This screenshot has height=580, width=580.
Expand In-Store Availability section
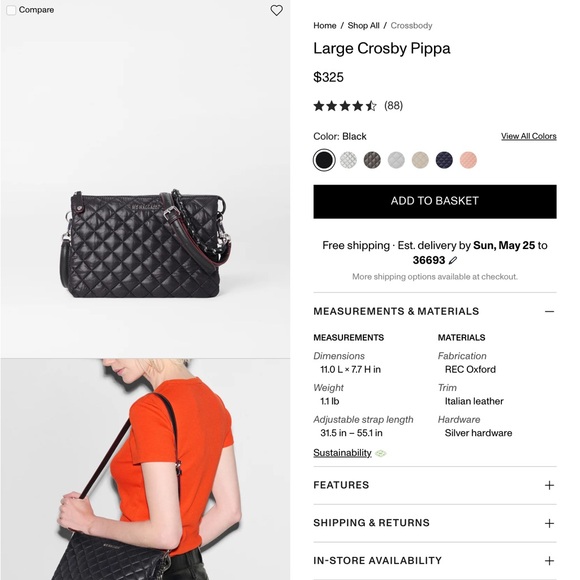tap(435, 560)
